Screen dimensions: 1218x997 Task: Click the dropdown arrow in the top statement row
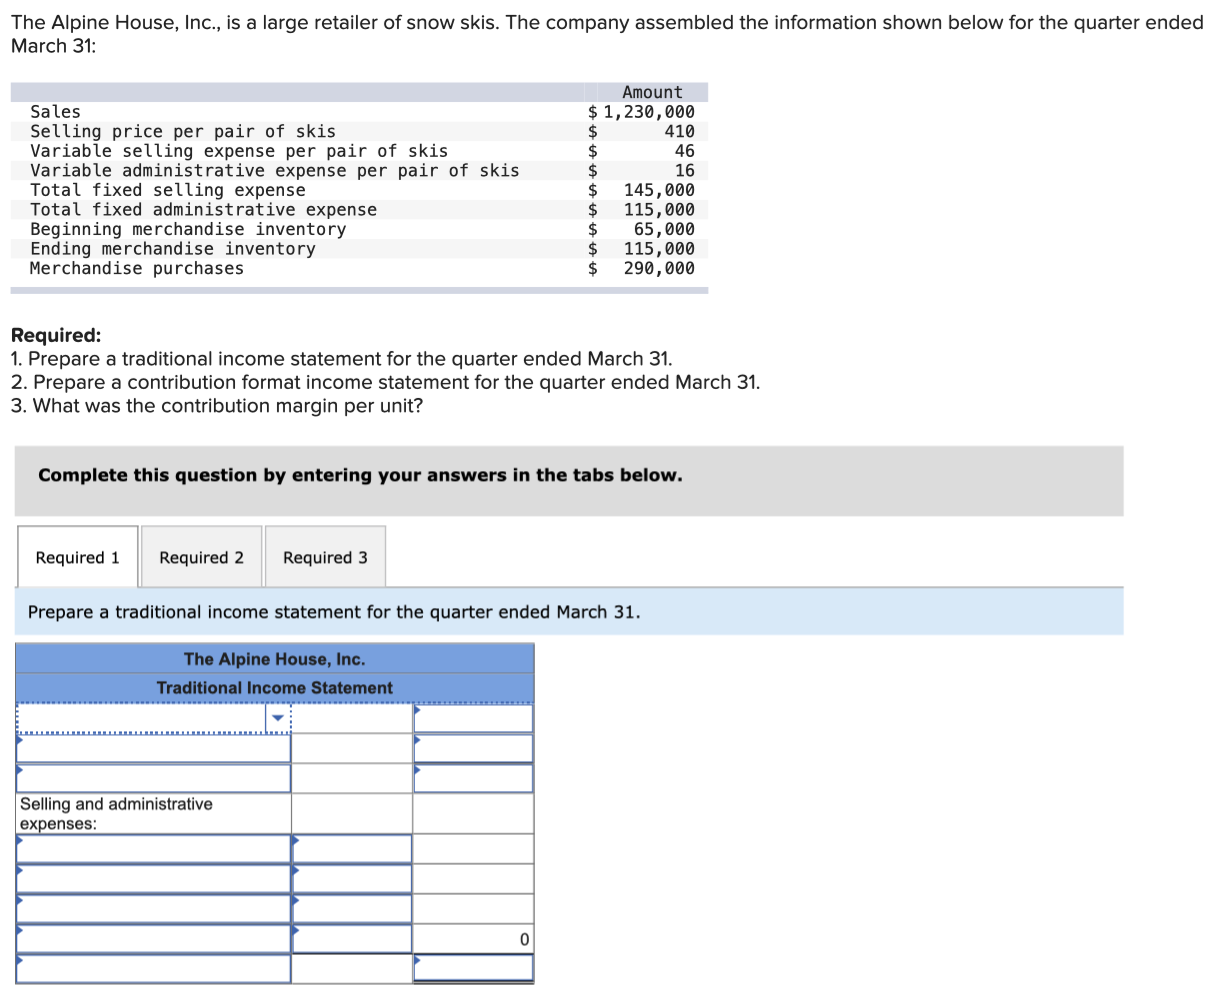click(x=277, y=718)
